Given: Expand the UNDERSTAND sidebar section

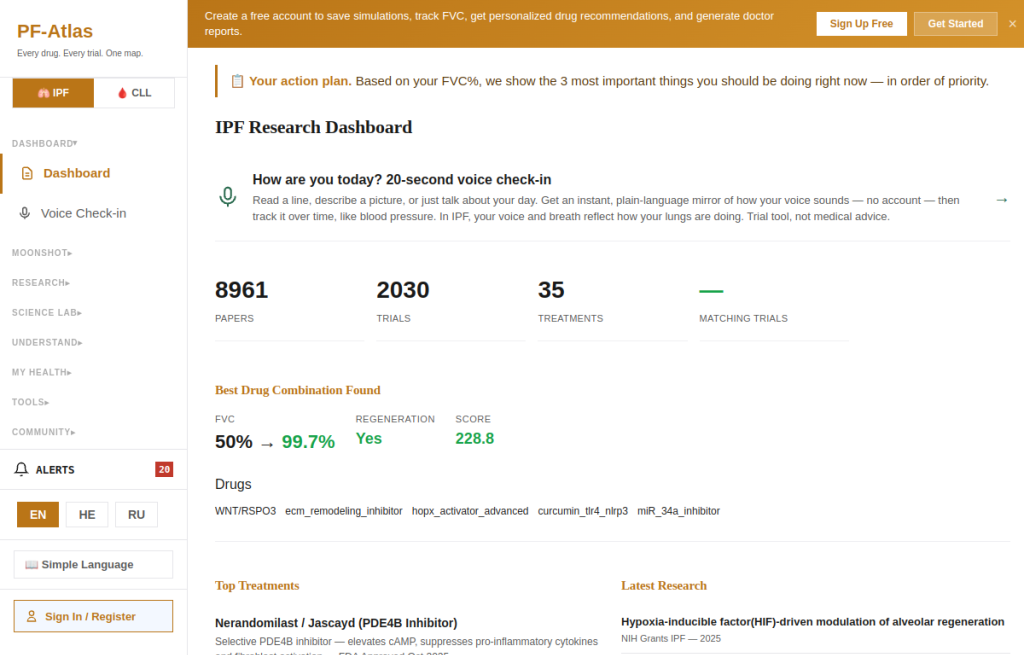Looking at the screenshot, I should pyautogui.click(x=47, y=342).
